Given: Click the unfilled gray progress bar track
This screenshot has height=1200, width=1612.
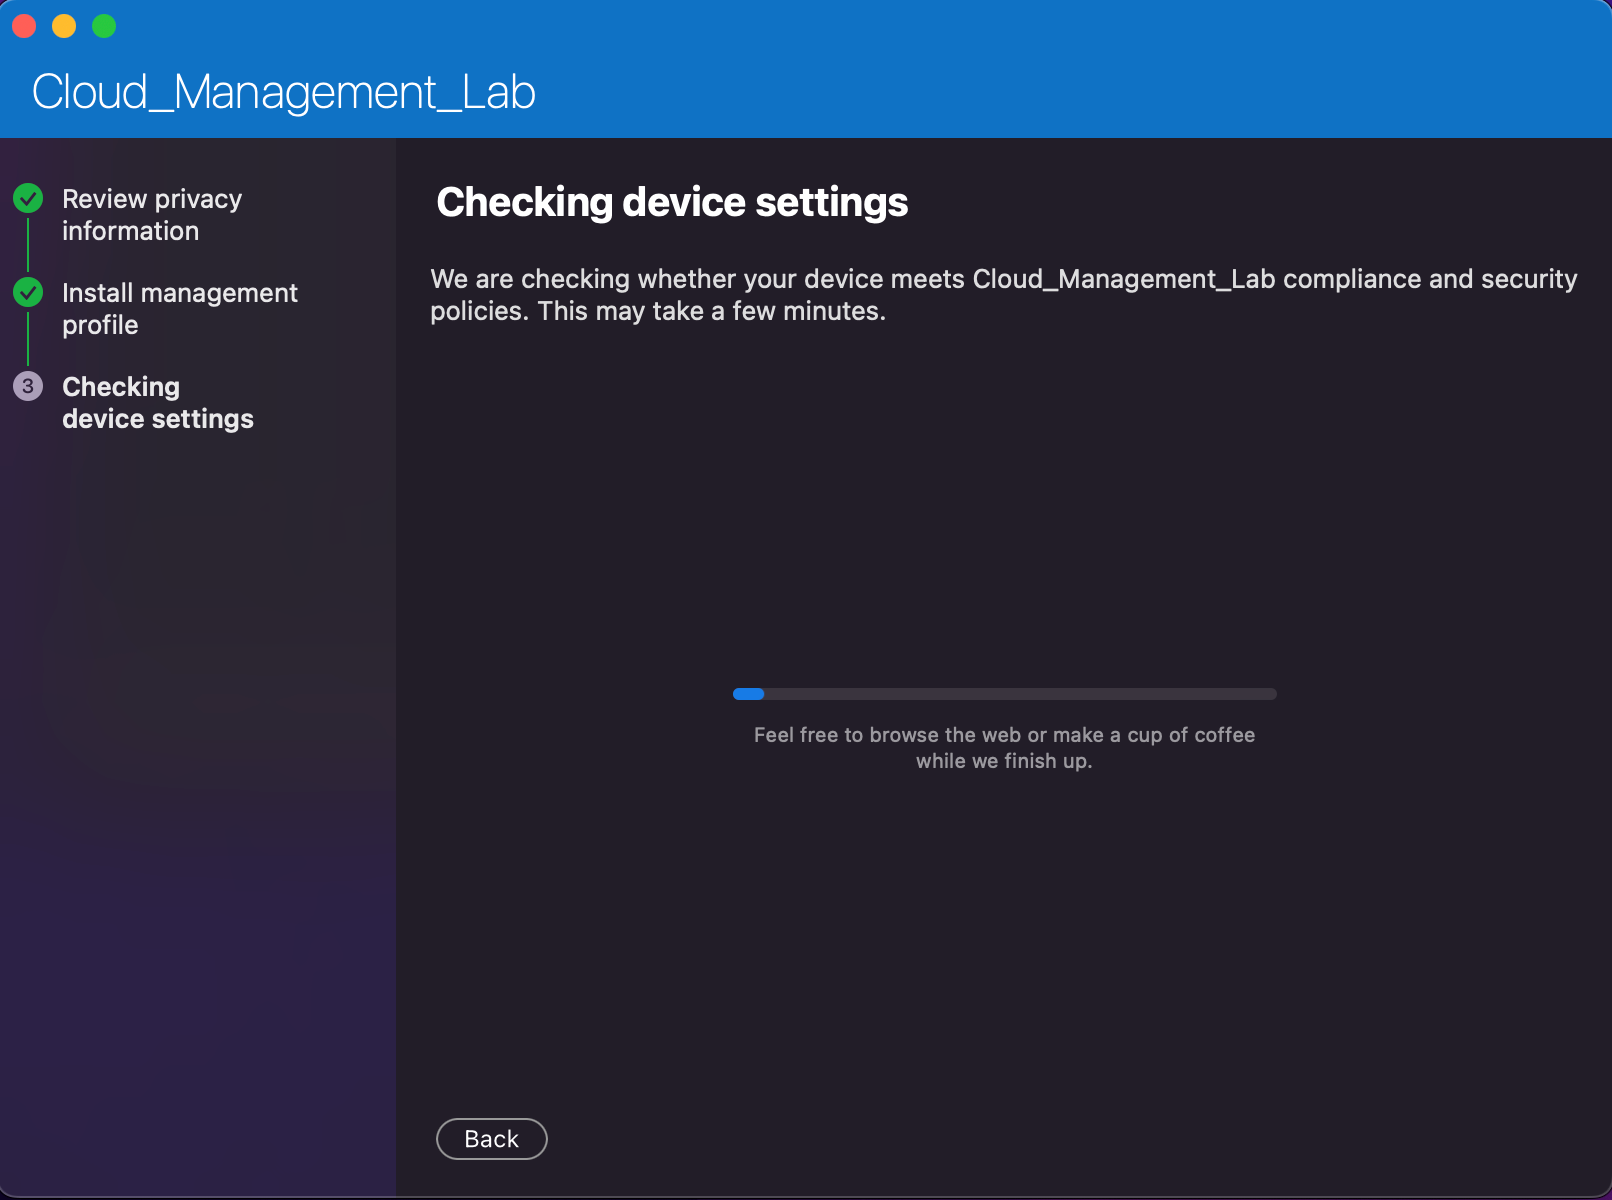Looking at the screenshot, I should click(1020, 694).
